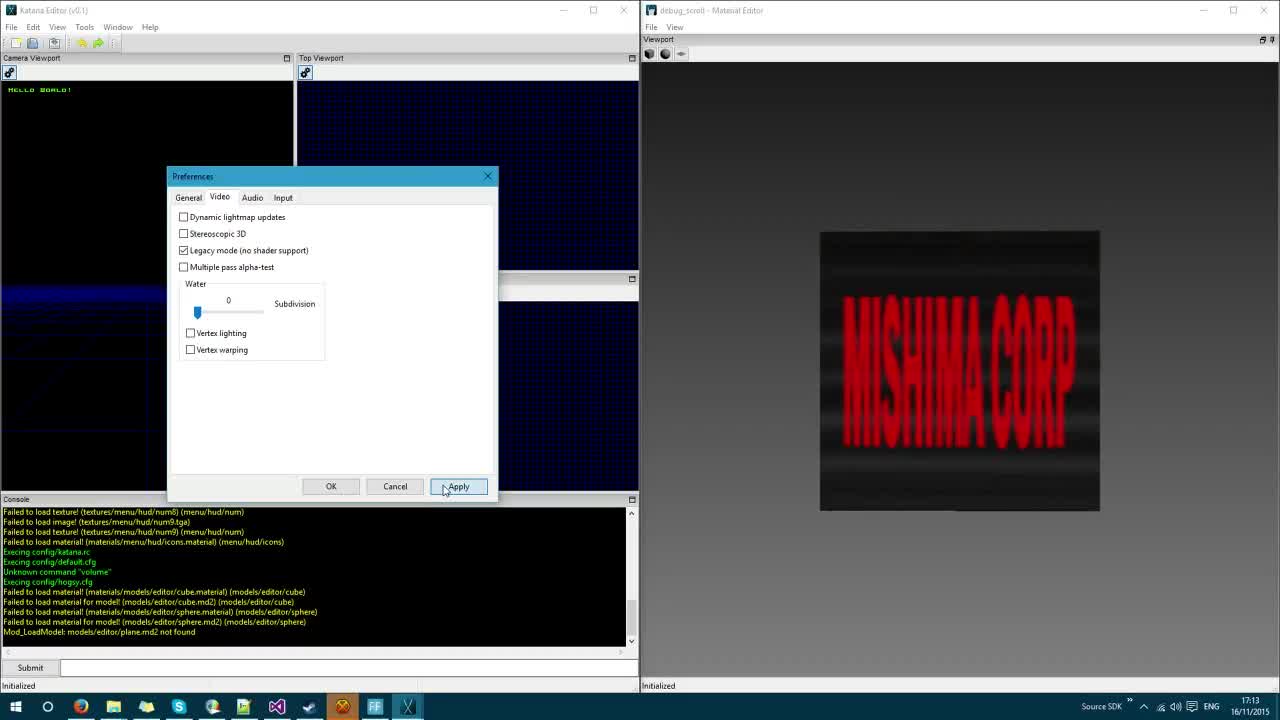The width and height of the screenshot is (1280, 720).
Task: Click OK in the Preferences dialog
Action: coord(331,487)
